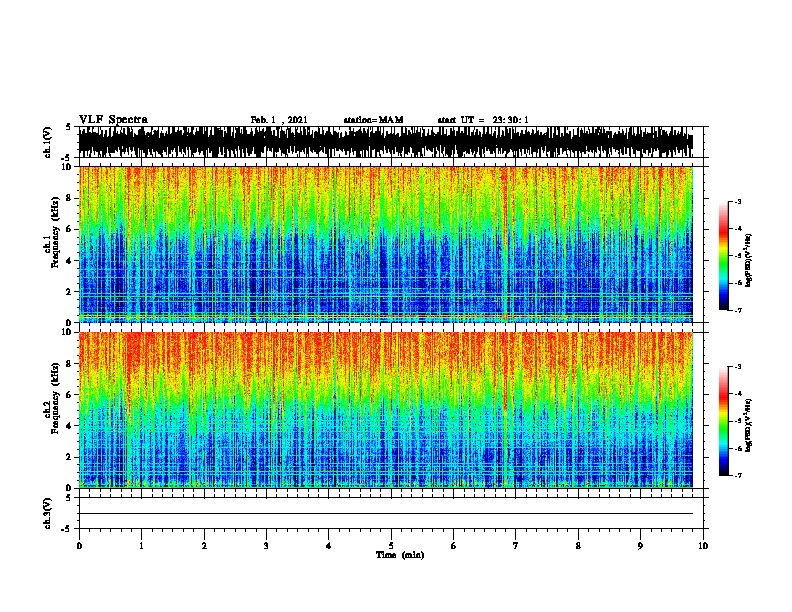Screen dimensions: 792x612
Task: Click inside the ch.1 spectrogram panel
Action: [385, 244]
